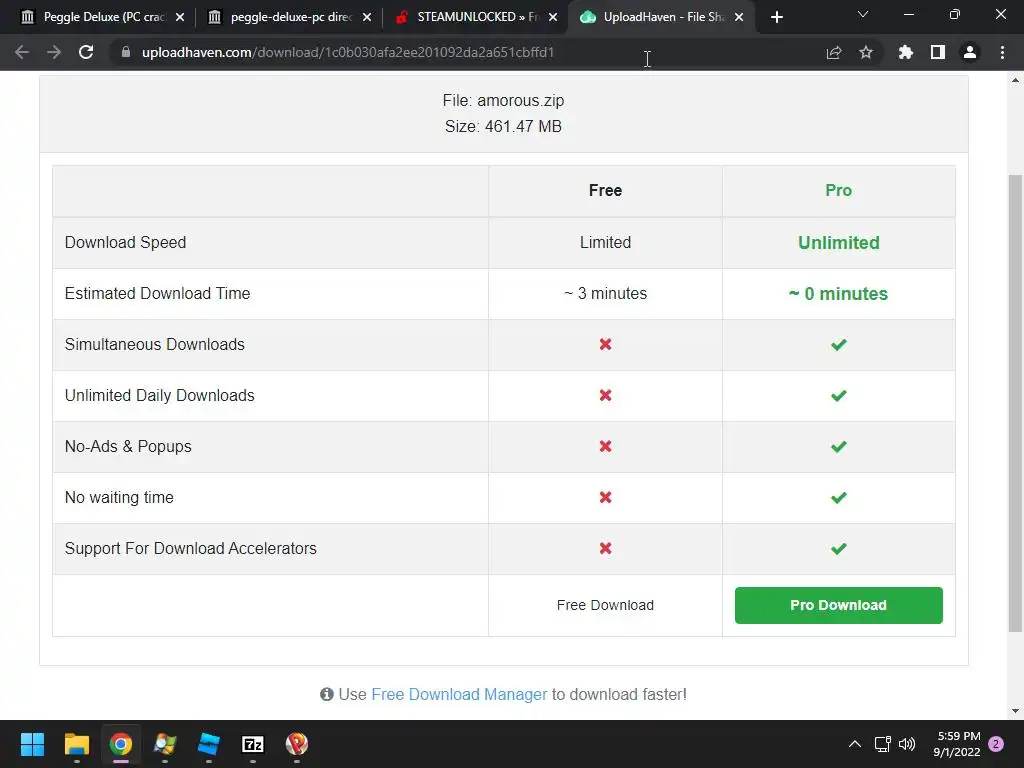Click the browser forward arrow

pos(54,52)
